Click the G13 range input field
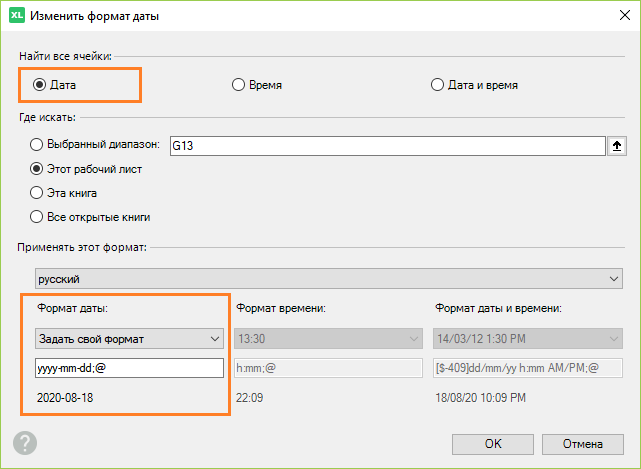Viewport: 641px width, 469px height. pyautogui.click(x=386, y=145)
